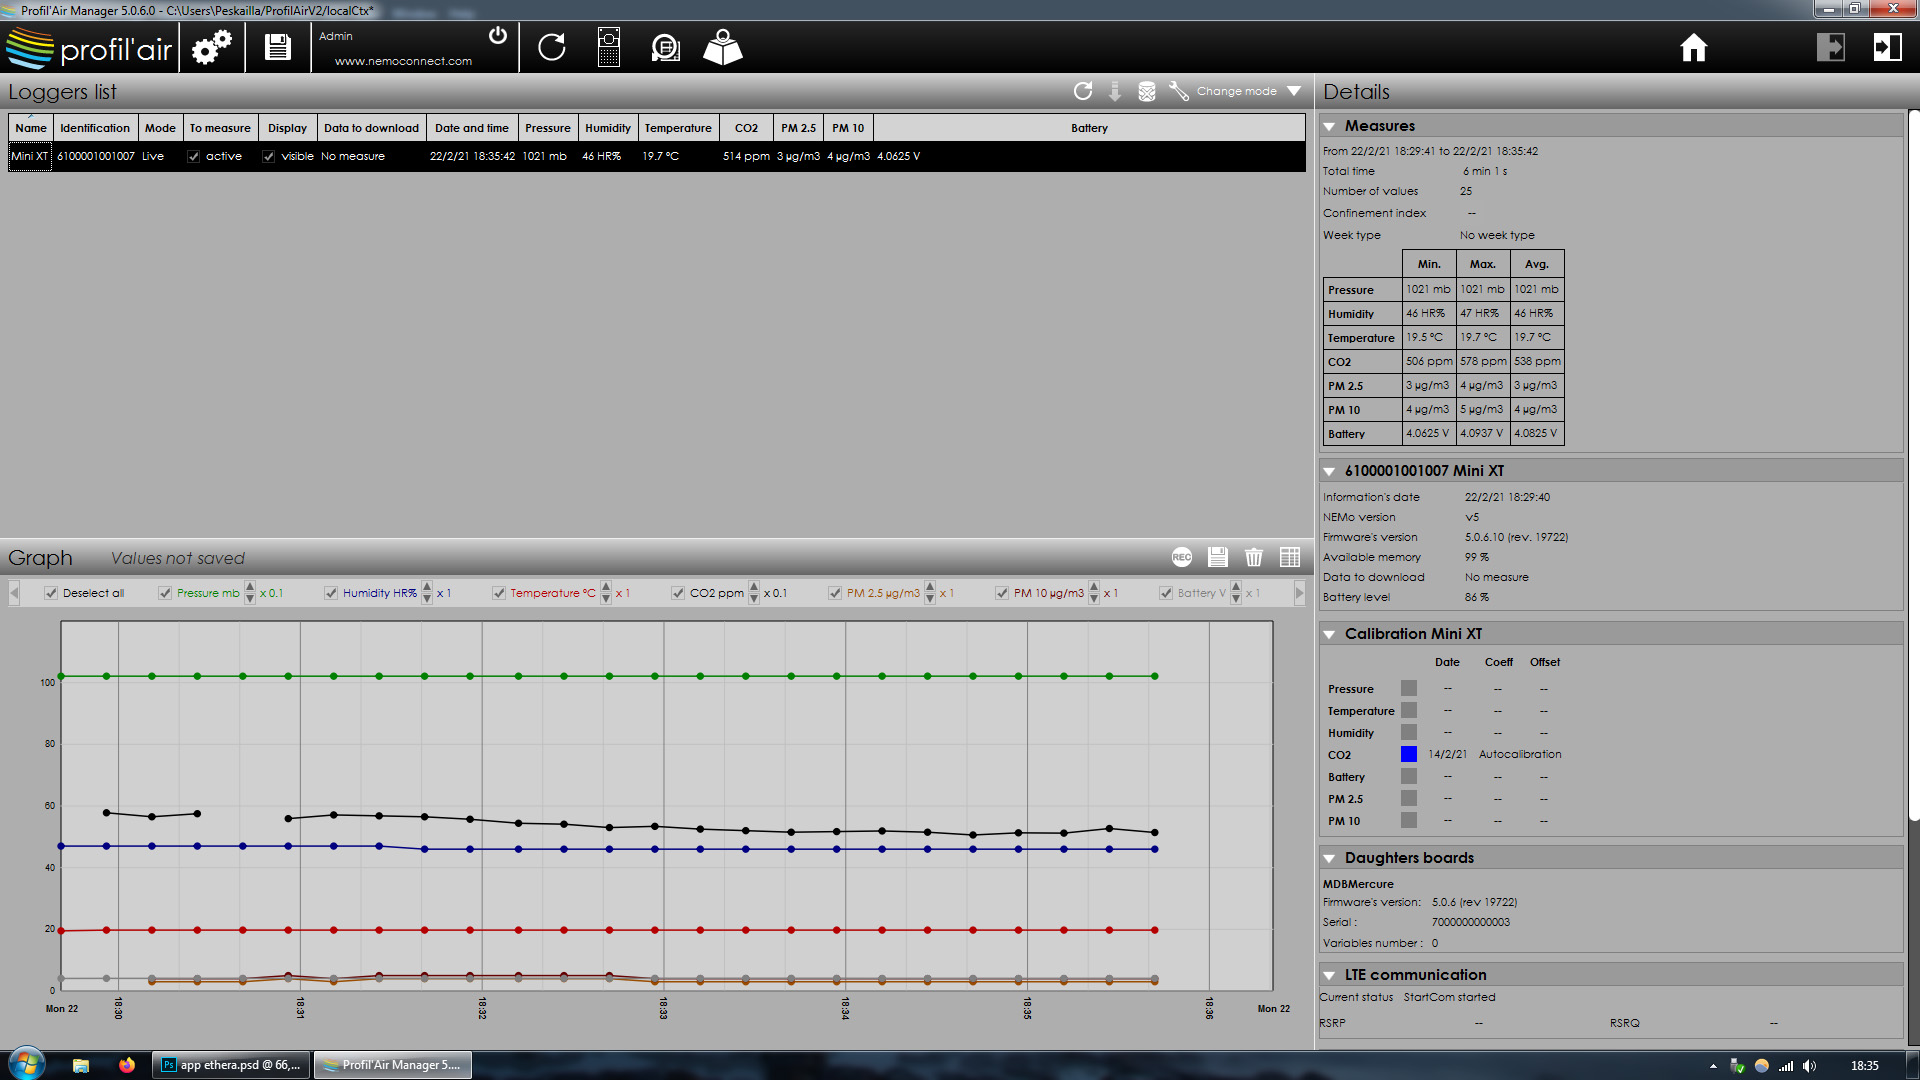Uncheck the active checkbox for Mini XT
The height and width of the screenshot is (1080, 1920).
click(x=194, y=156)
